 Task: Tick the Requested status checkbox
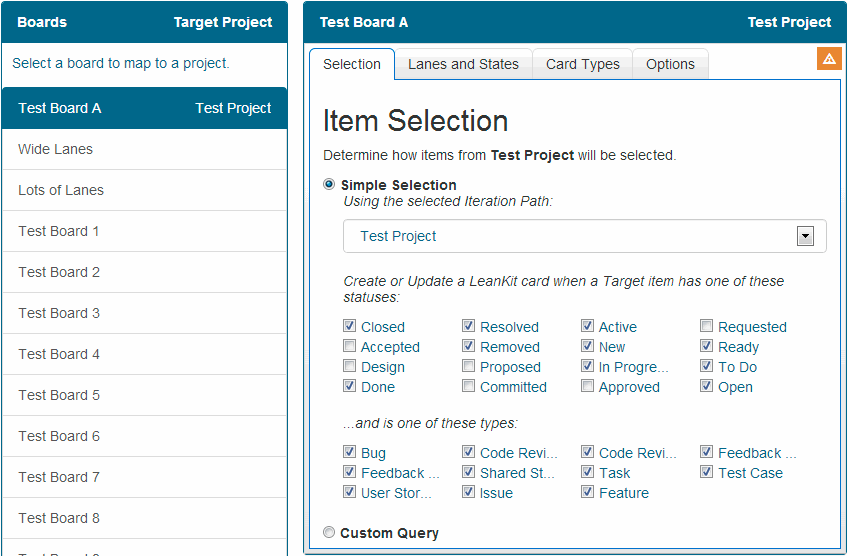pyautogui.click(x=707, y=326)
